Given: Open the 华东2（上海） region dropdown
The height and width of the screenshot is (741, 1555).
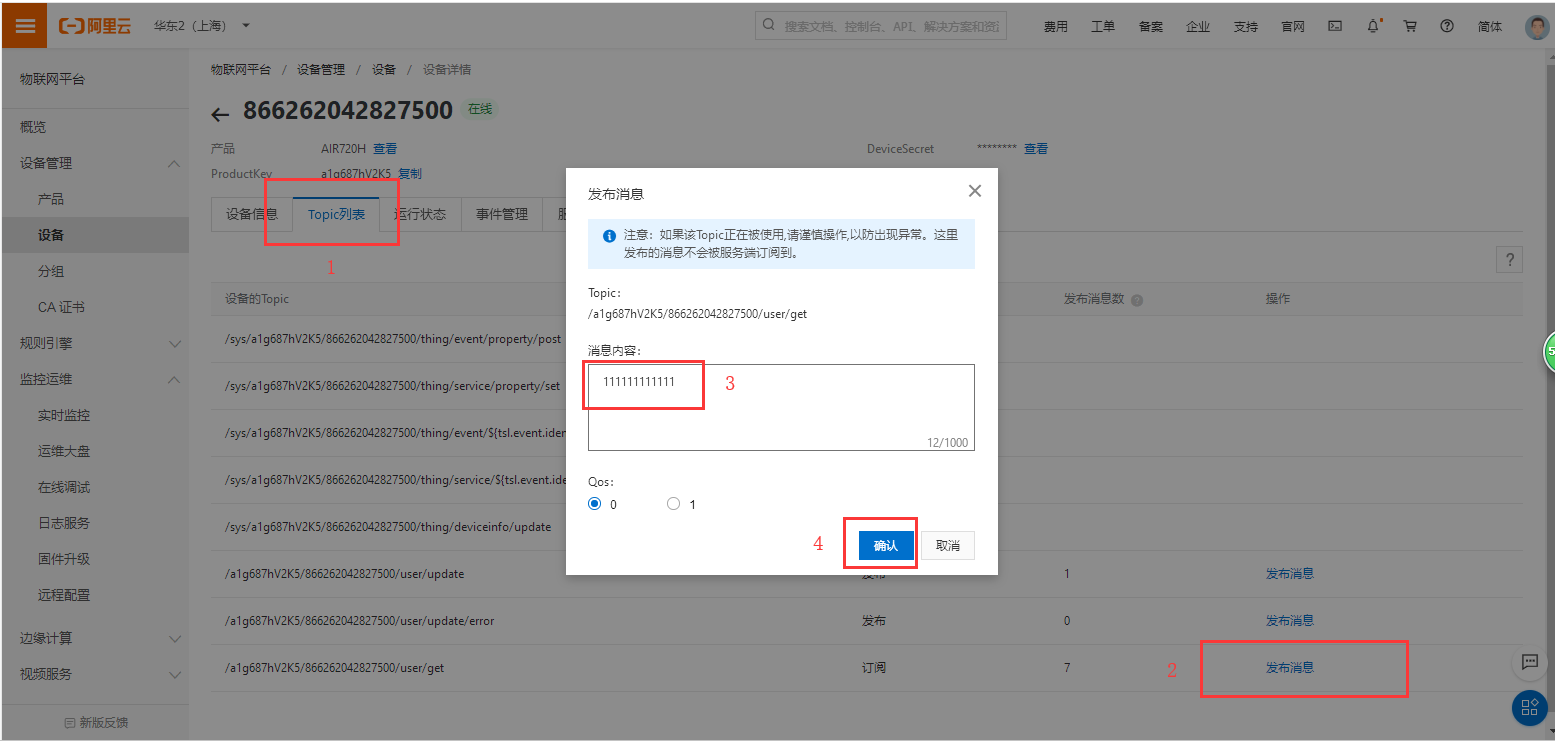Looking at the screenshot, I should point(202,26).
